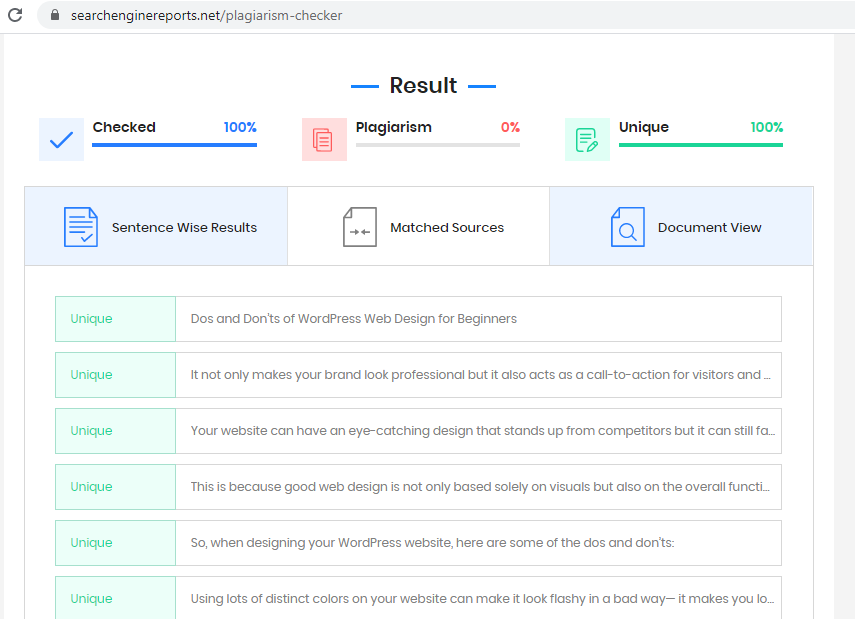Click the Sentence Wise Results document icon
This screenshot has width=855, height=619.
[x=81, y=227]
